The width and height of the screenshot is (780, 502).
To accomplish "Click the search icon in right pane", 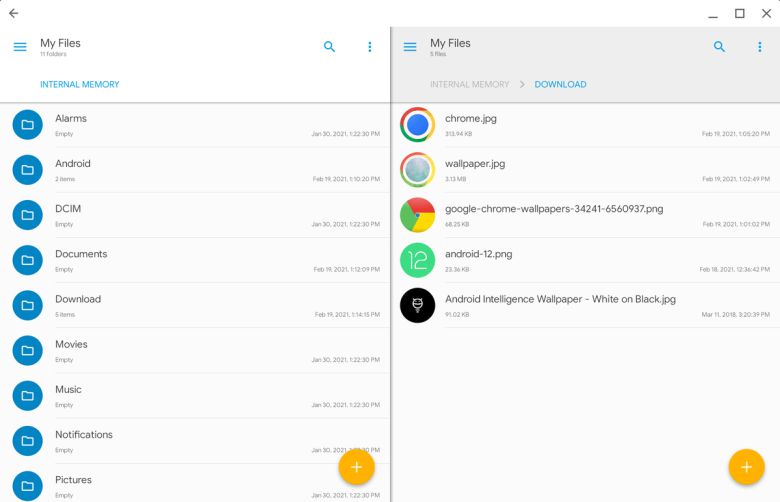I will 719,47.
